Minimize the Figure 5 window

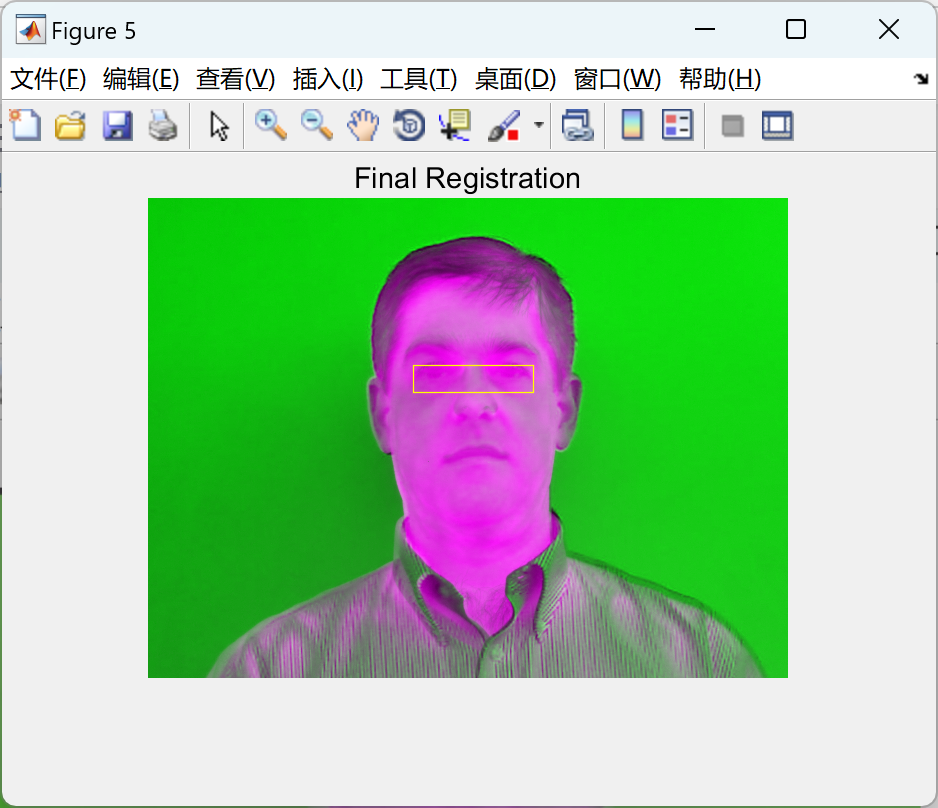(x=705, y=29)
